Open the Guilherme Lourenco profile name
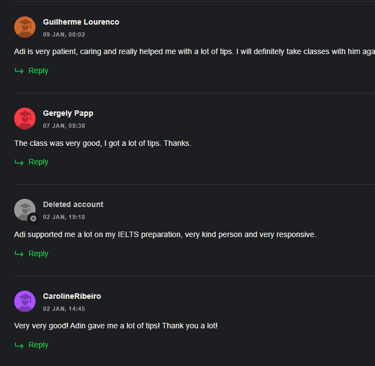Viewport: 375px width, 366px height. [81, 22]
